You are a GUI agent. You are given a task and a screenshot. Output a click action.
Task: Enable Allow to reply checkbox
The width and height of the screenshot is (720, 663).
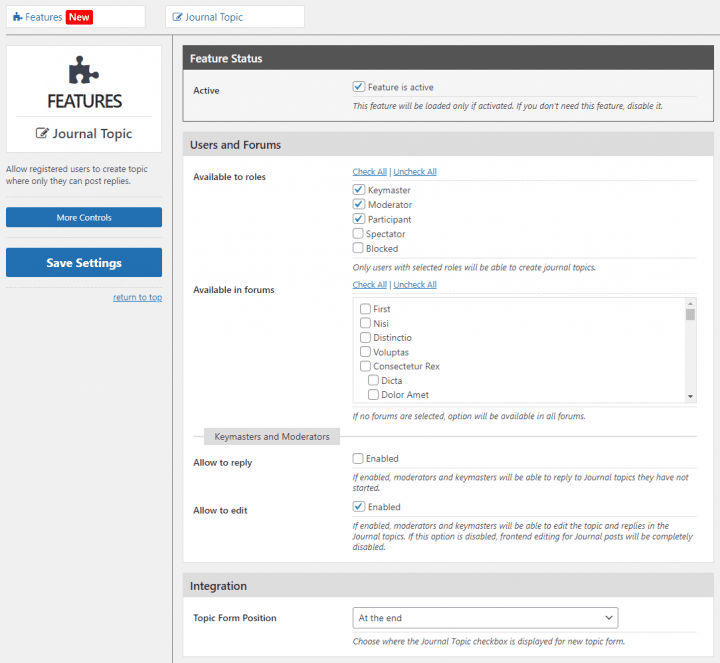click(358, 458)
